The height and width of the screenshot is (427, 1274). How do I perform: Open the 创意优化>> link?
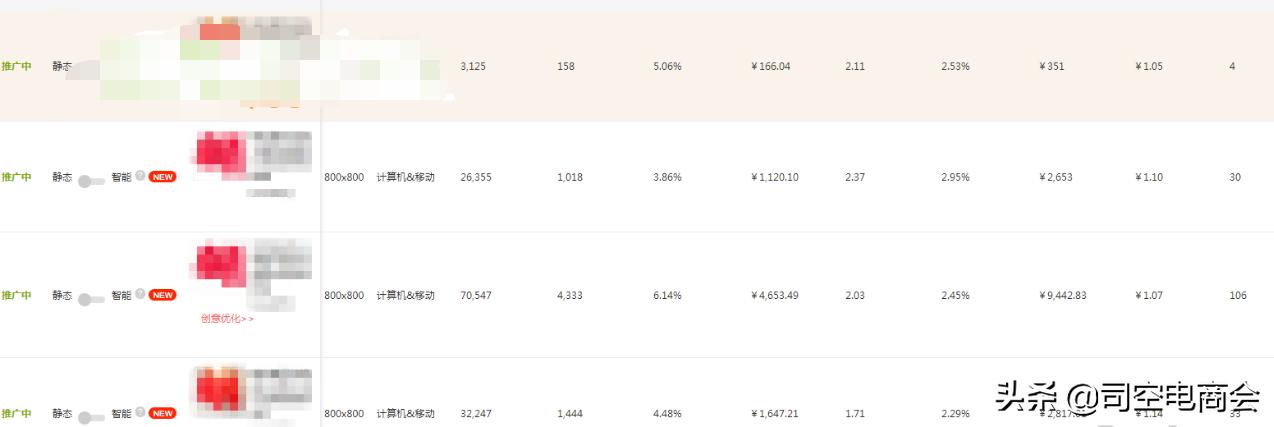(227, 319)
